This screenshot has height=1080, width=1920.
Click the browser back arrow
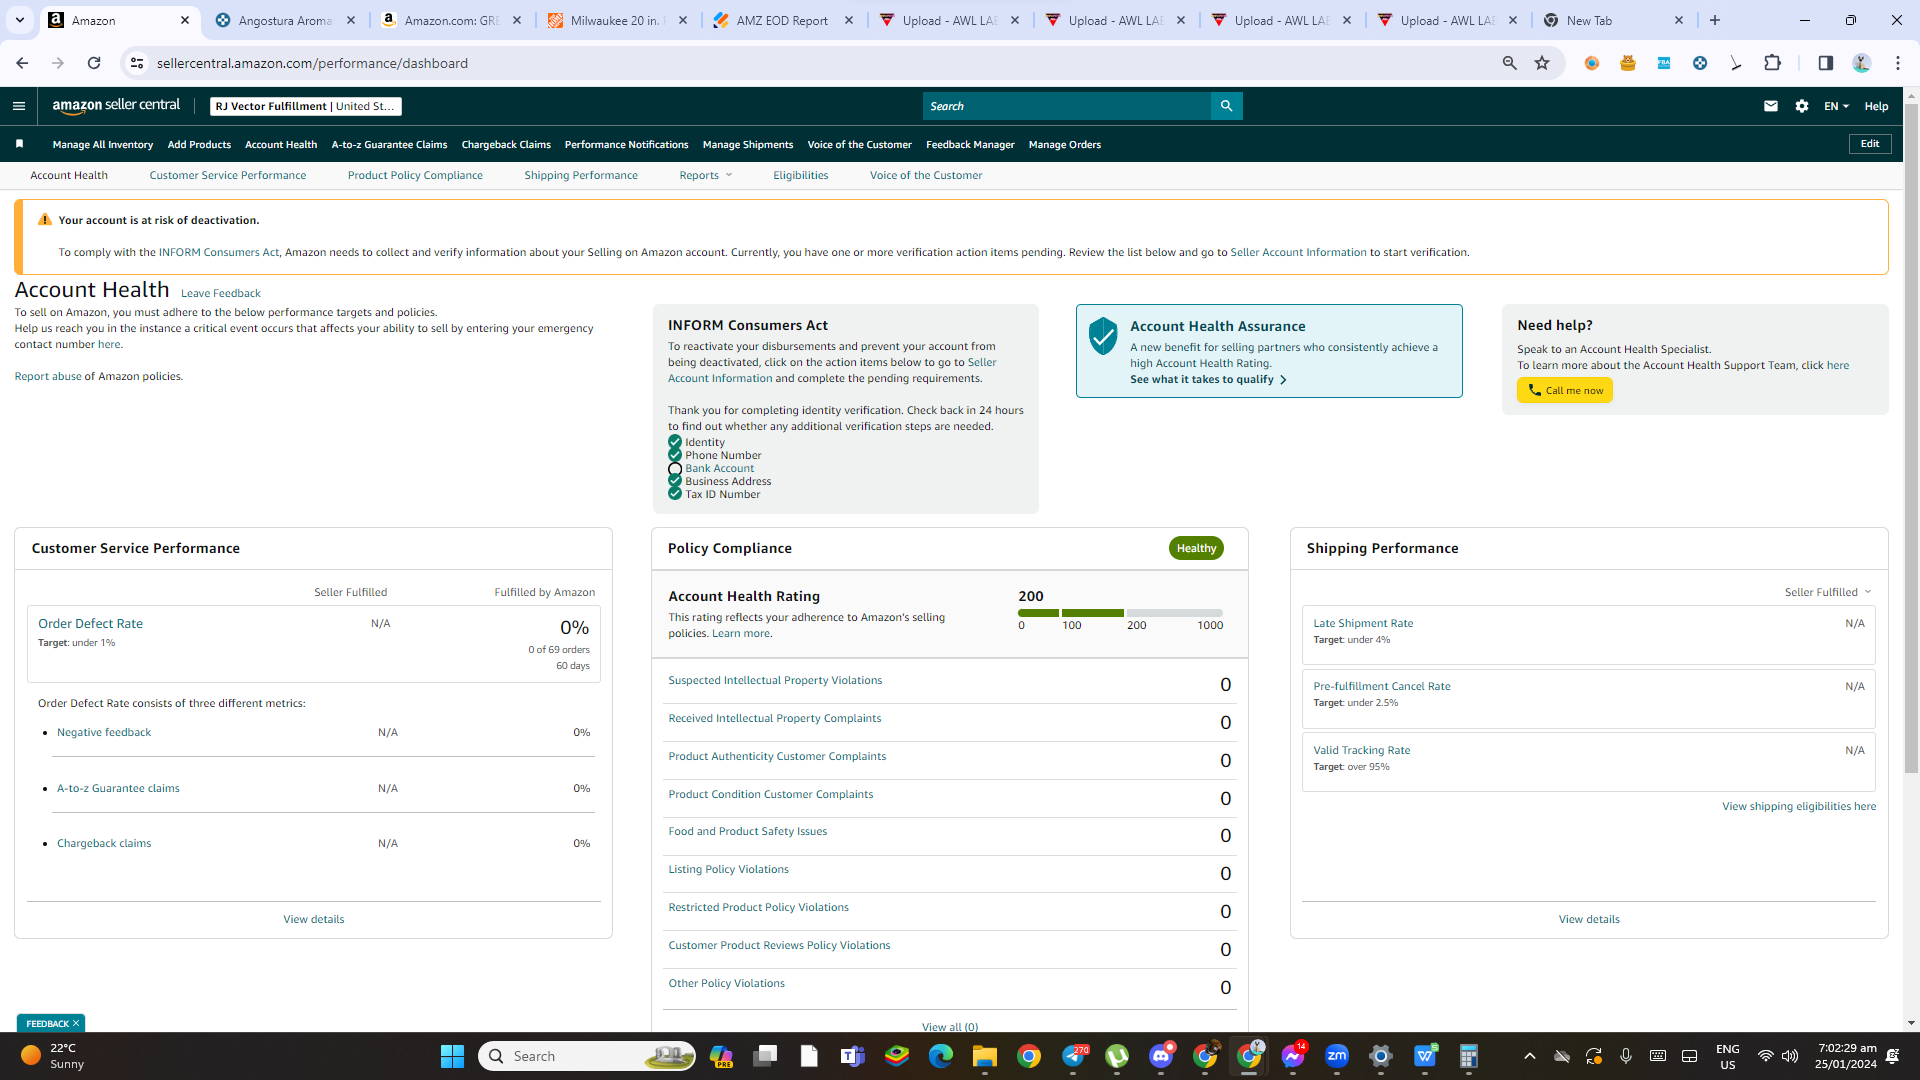click(22, 63)
